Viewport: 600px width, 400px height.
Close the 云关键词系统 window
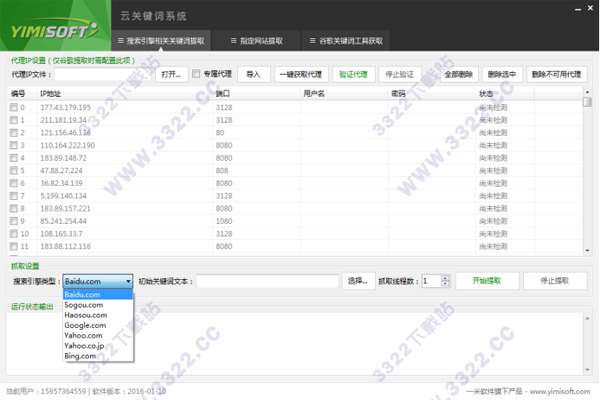(590, 8)
